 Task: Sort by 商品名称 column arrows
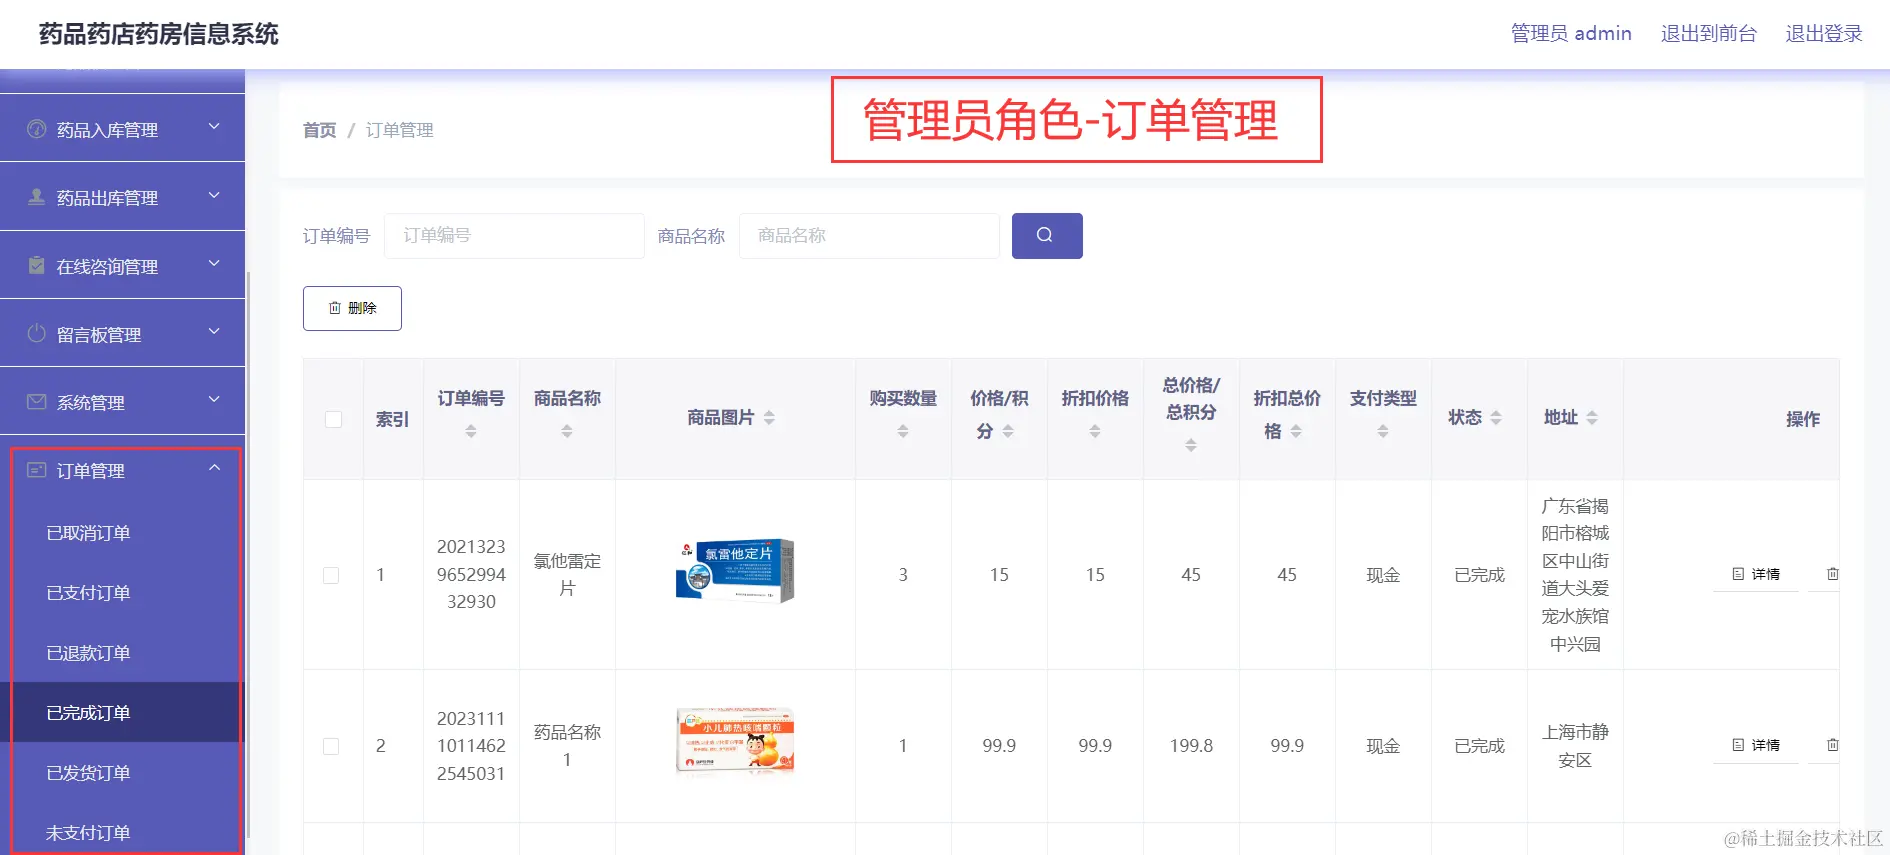(x=567, y=431)
